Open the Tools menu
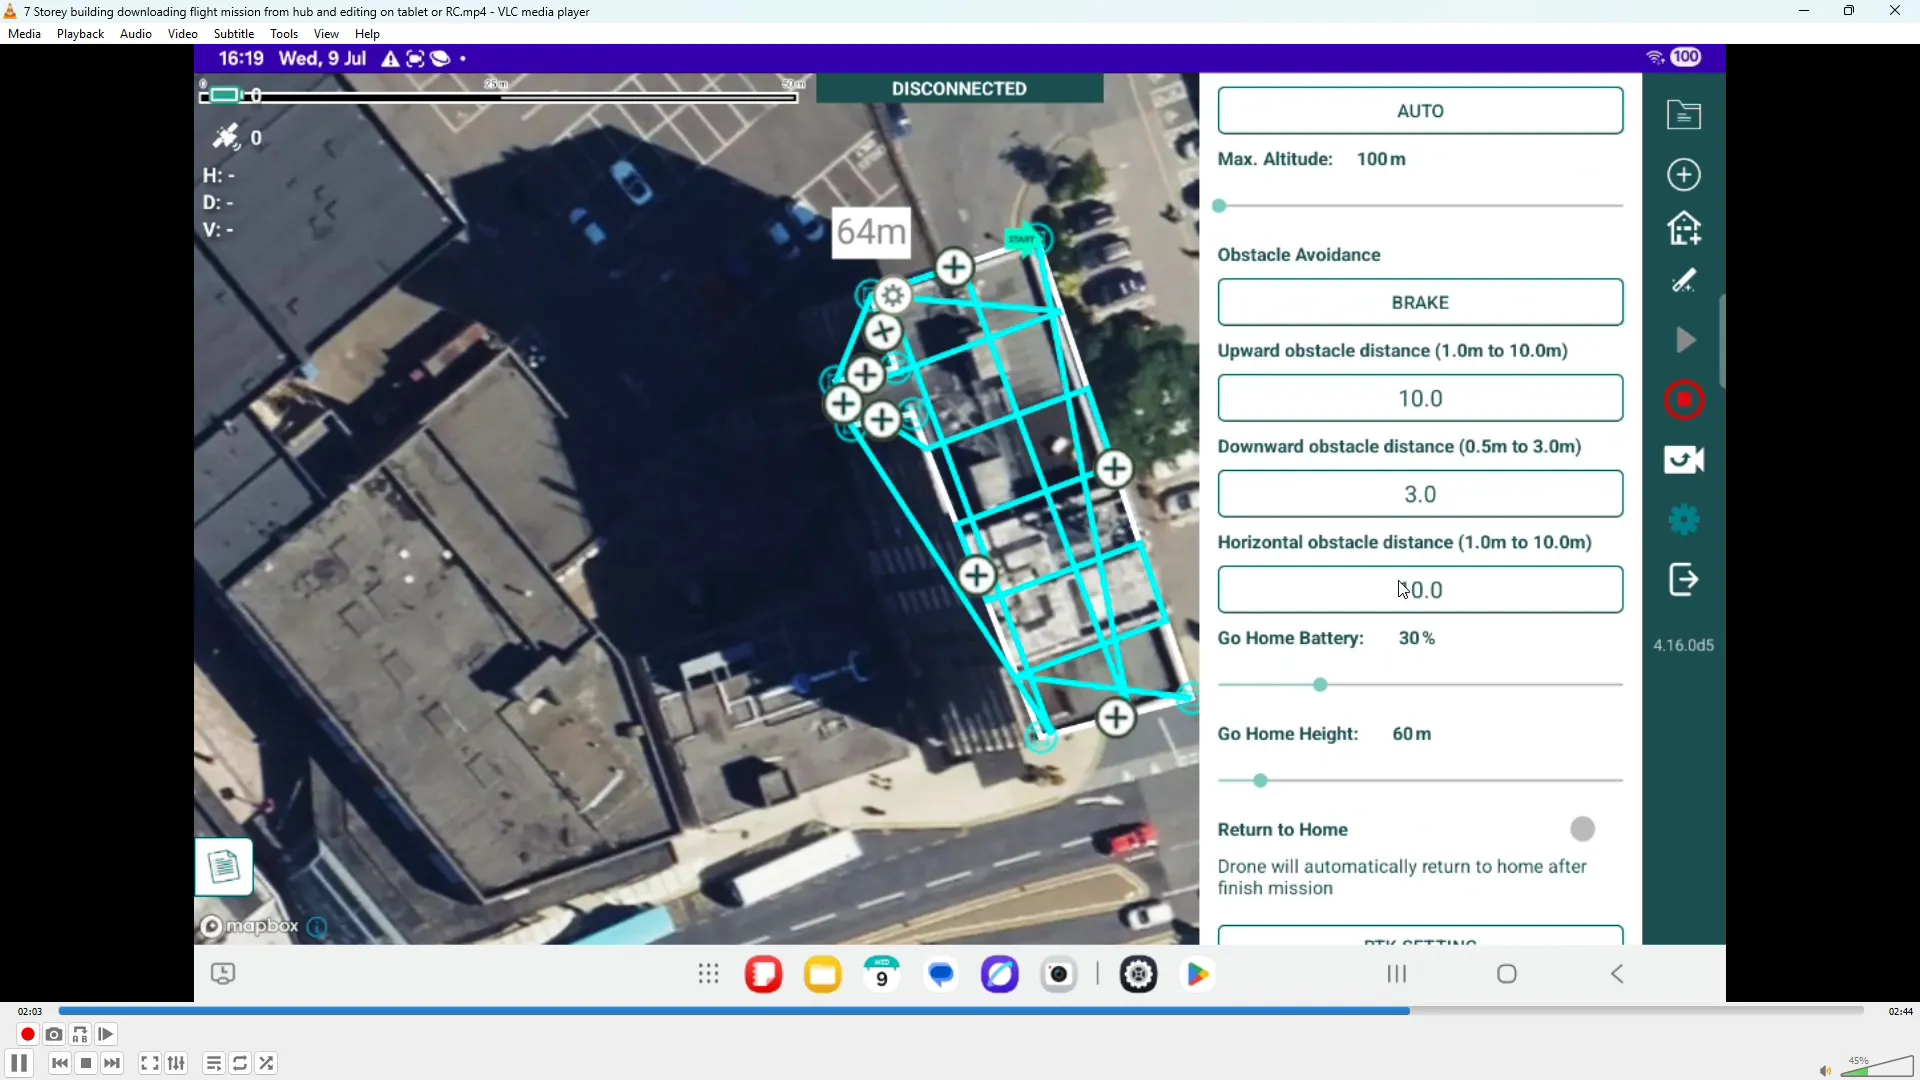This screenshot has height=1080, width=1920. [x=284, y=33]
